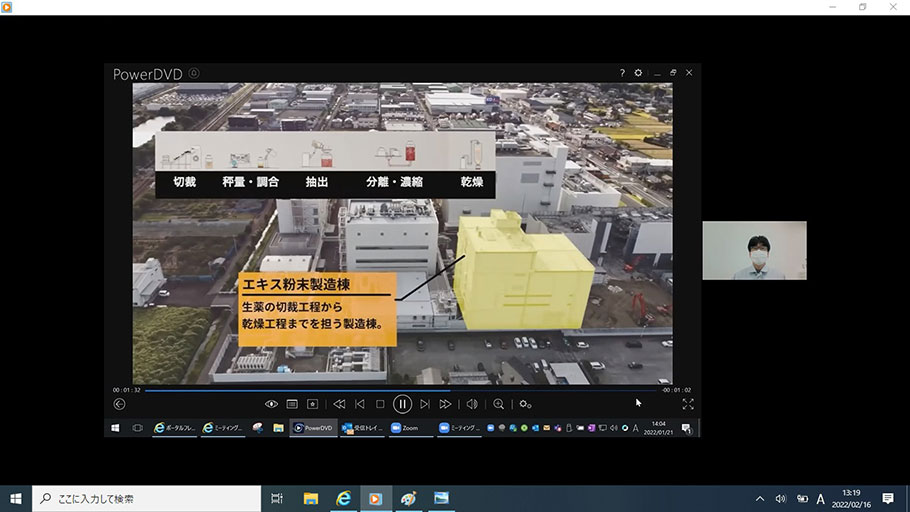Screen dimensions: 910x512
Task: Click the stop button in PowerDVD
Action: [x=380, y=404]
